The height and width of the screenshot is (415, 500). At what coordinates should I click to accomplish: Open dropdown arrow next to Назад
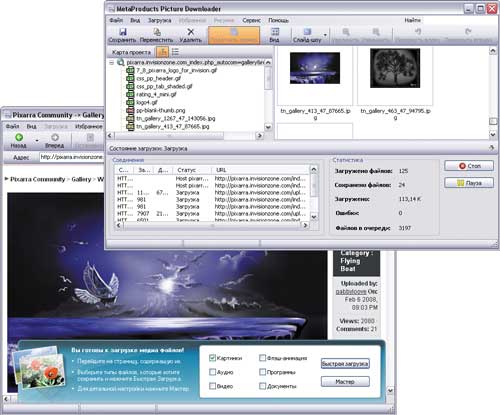pyautogui.click(x=37, y=141)
